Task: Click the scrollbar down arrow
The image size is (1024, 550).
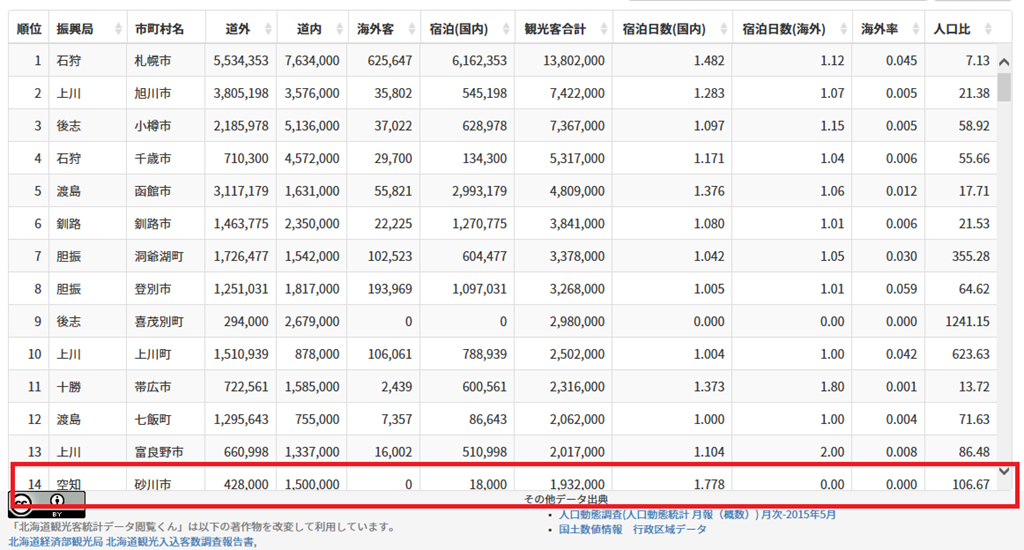Action: pos(1004,471)
